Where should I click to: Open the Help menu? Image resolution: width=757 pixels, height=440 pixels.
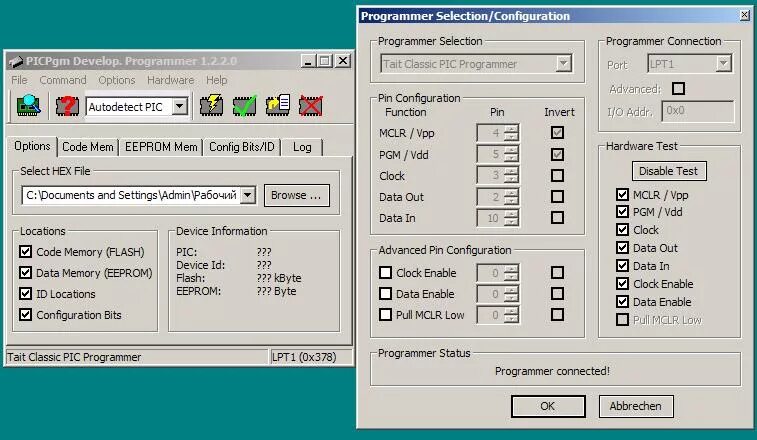[216, 80]
